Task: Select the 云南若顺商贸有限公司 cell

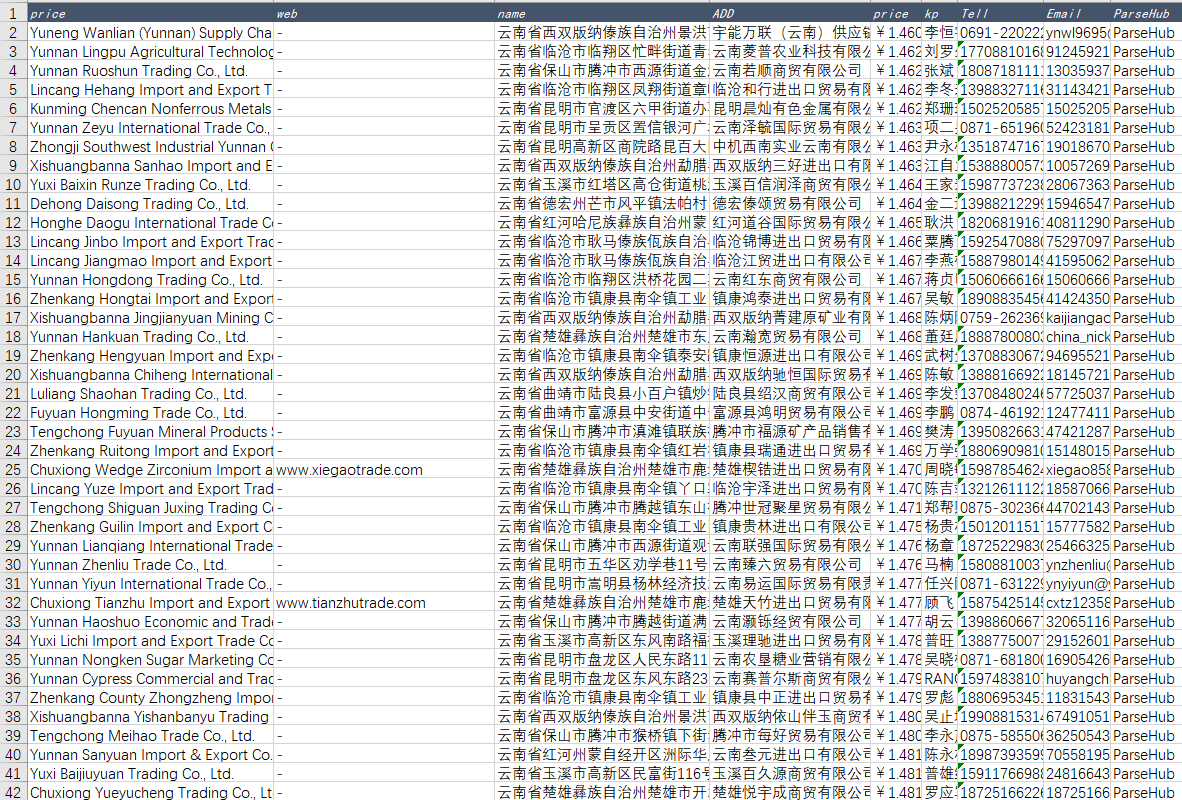Action: 790,71
